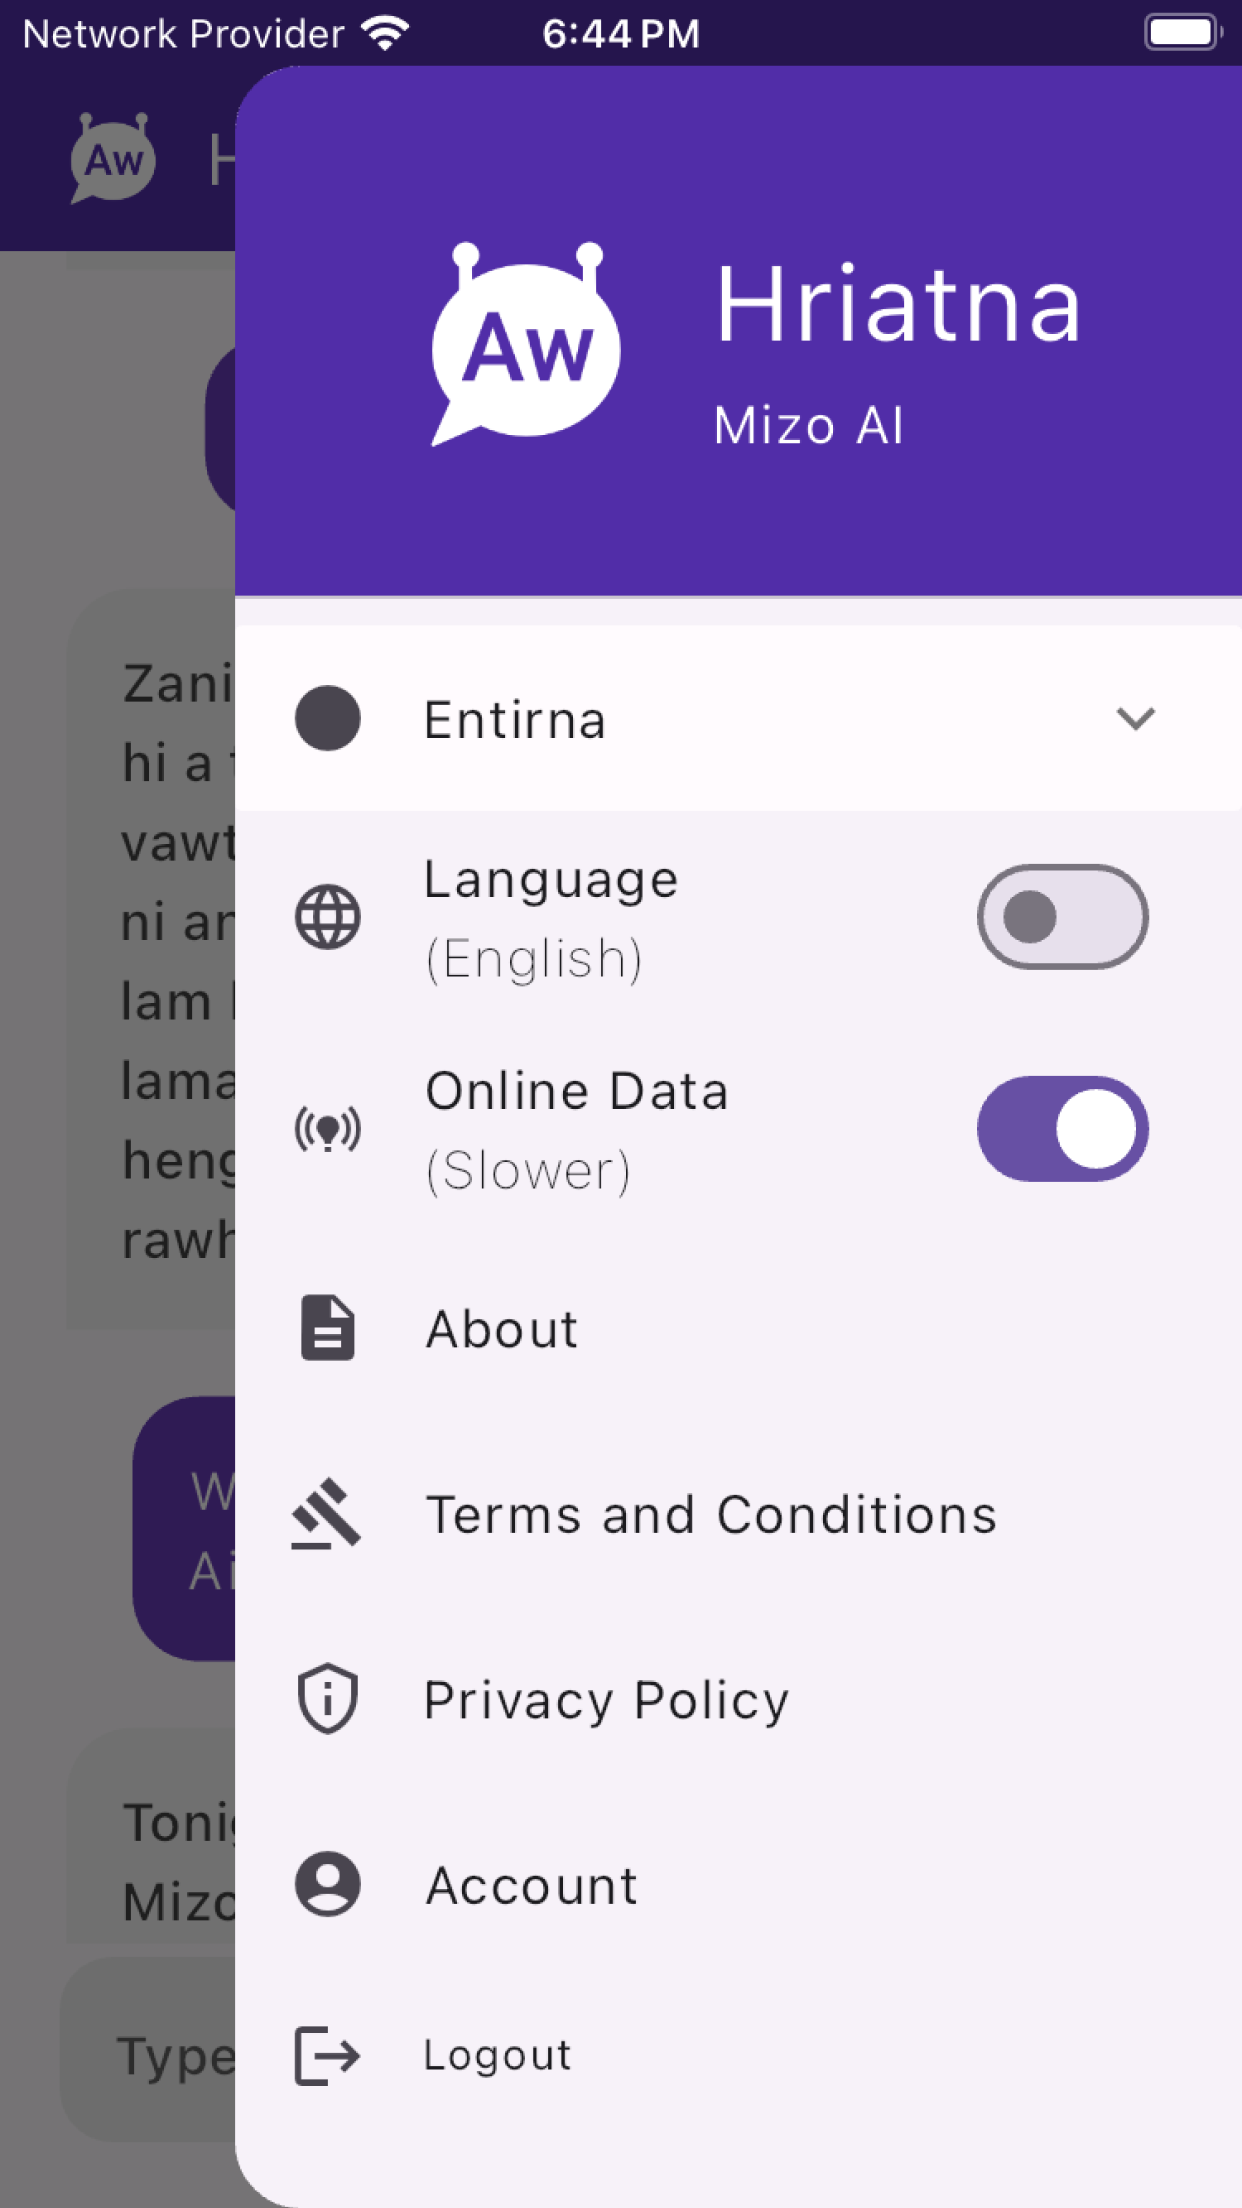1242x2208 pixels.
Task: Click the Account profile avatar icon
Action: tap(328, 1884)
